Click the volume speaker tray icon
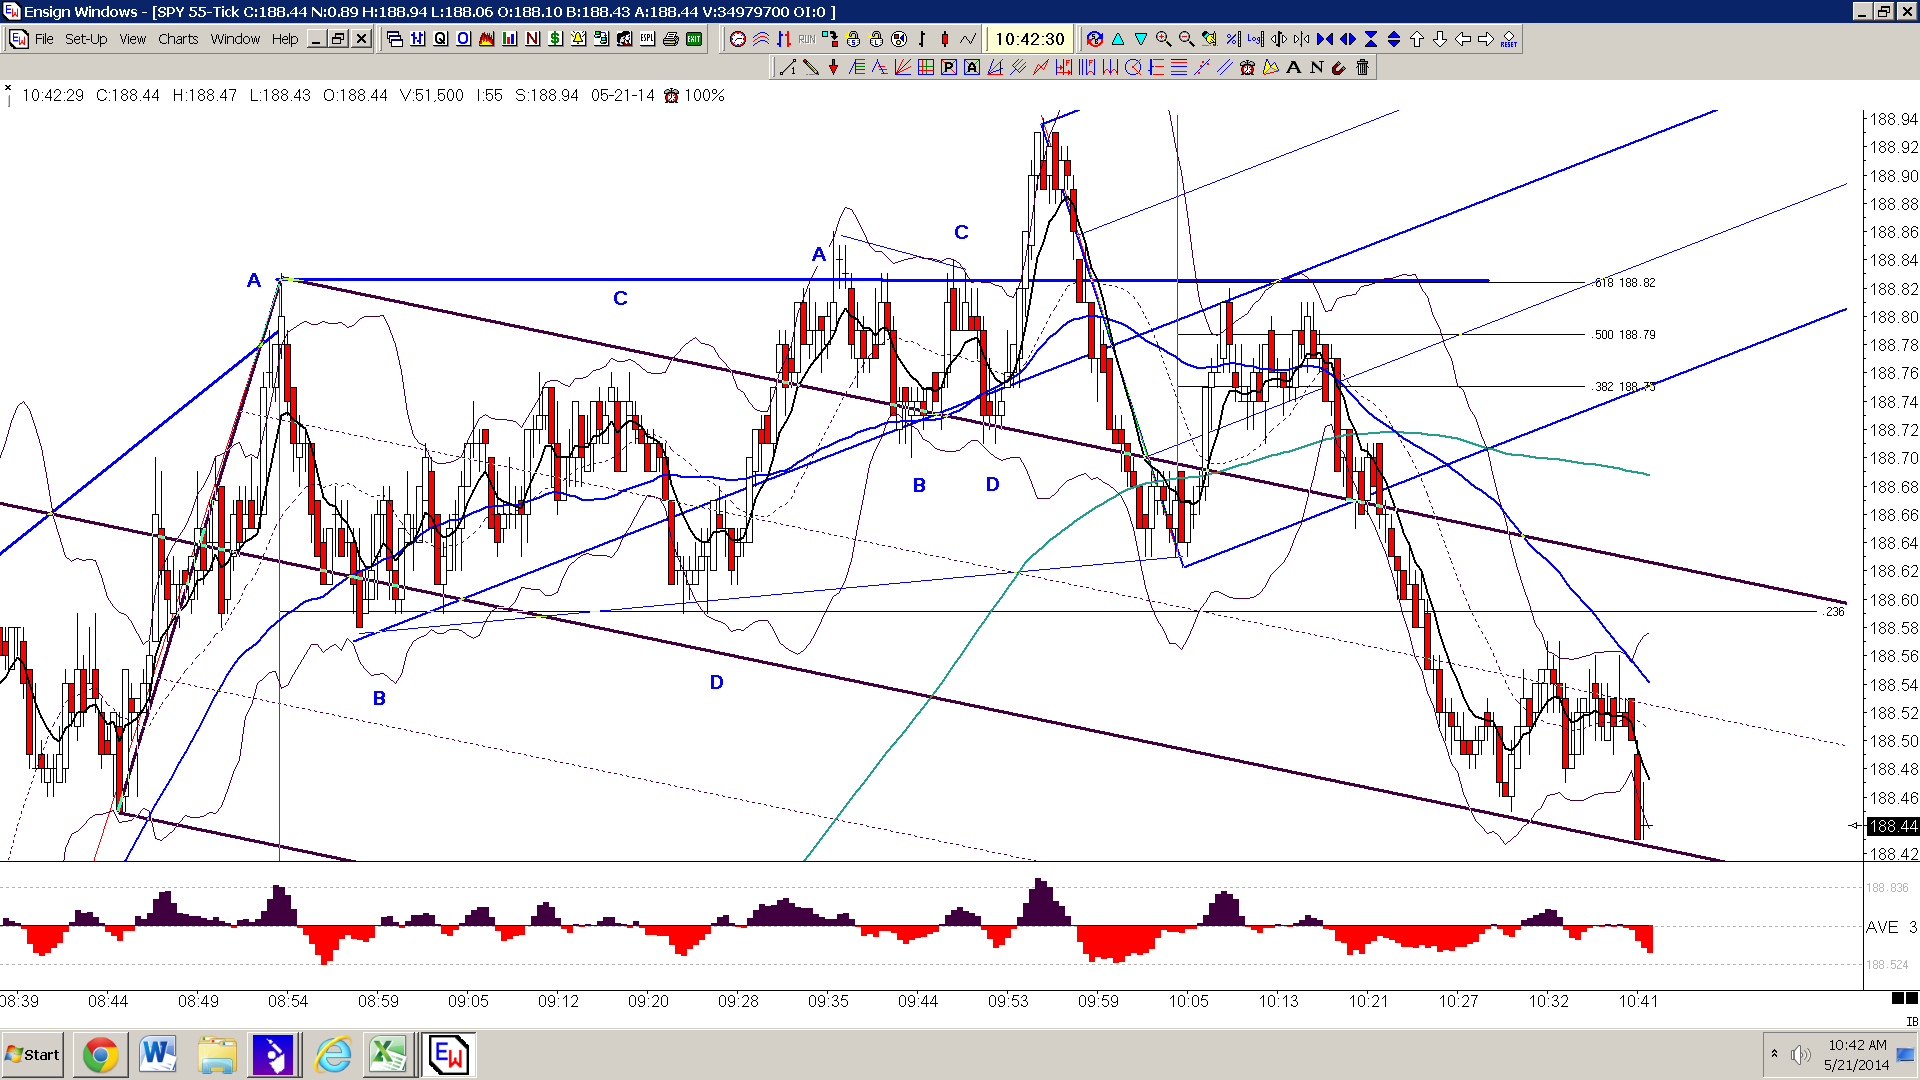 coord(1801,1055)
